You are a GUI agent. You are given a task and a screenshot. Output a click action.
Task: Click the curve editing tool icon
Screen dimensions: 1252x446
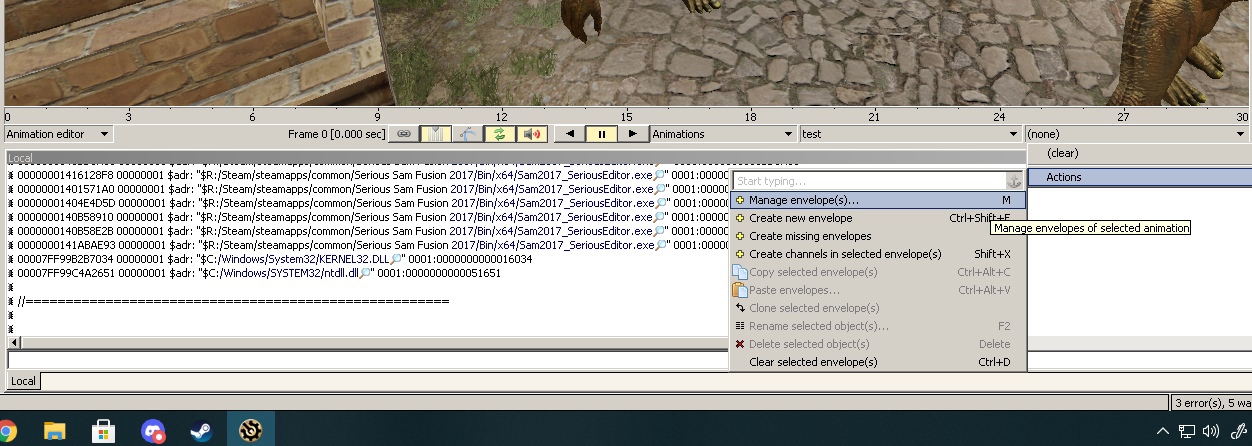tap(467, 134)
